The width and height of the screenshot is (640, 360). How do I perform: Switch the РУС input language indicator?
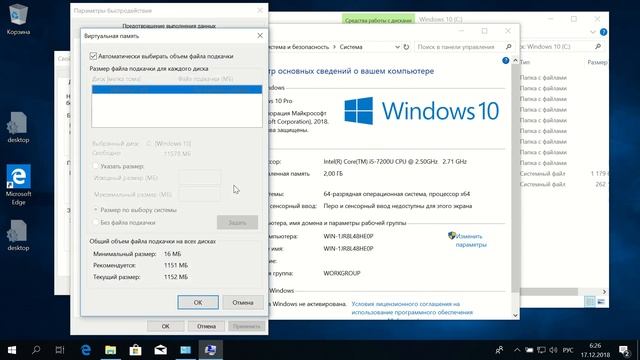point(568,350)
